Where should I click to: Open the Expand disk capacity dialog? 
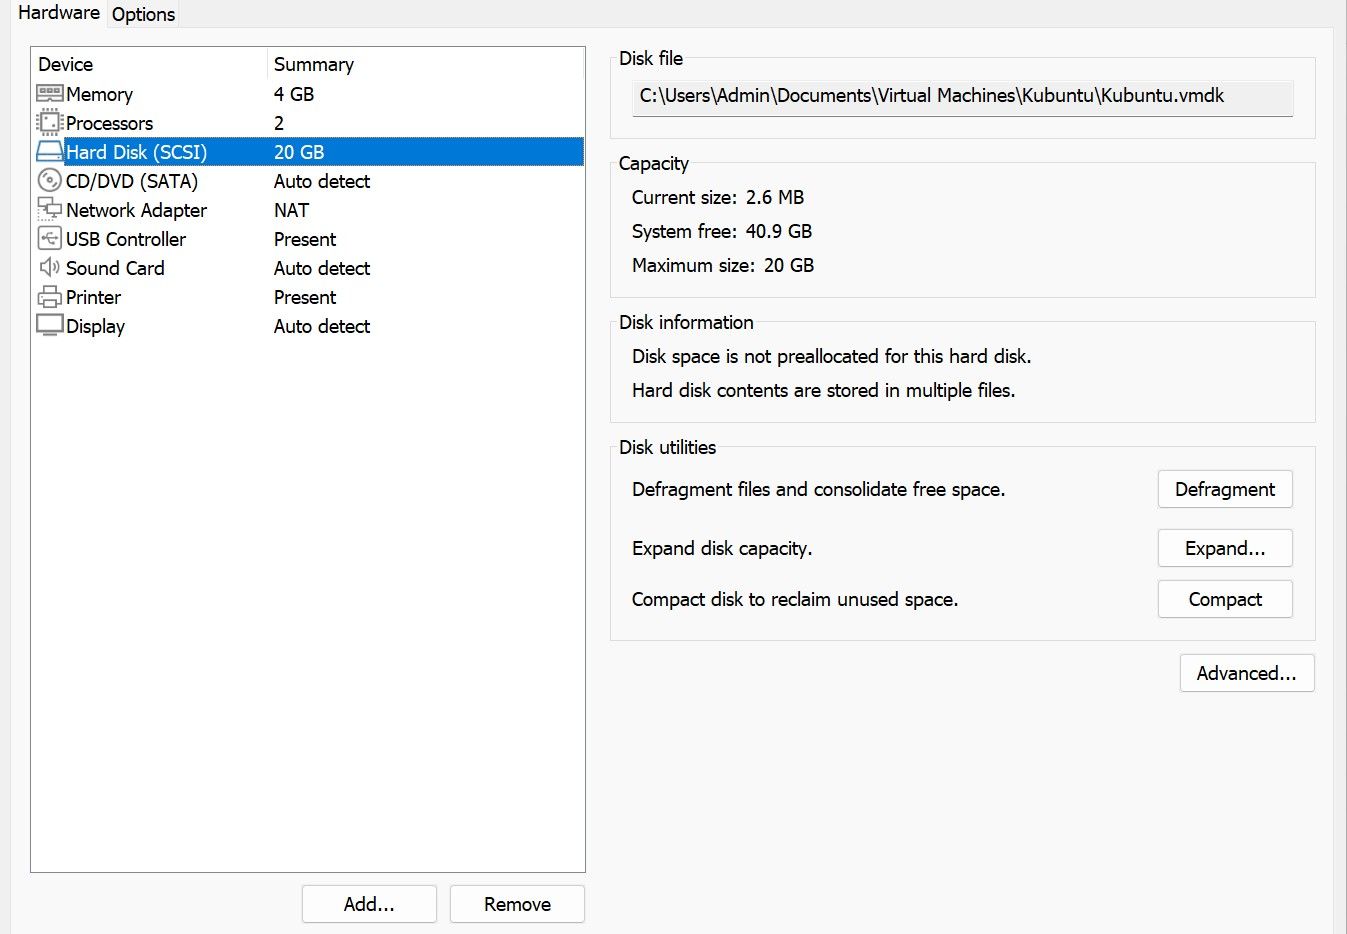(x=1224, y=548)
